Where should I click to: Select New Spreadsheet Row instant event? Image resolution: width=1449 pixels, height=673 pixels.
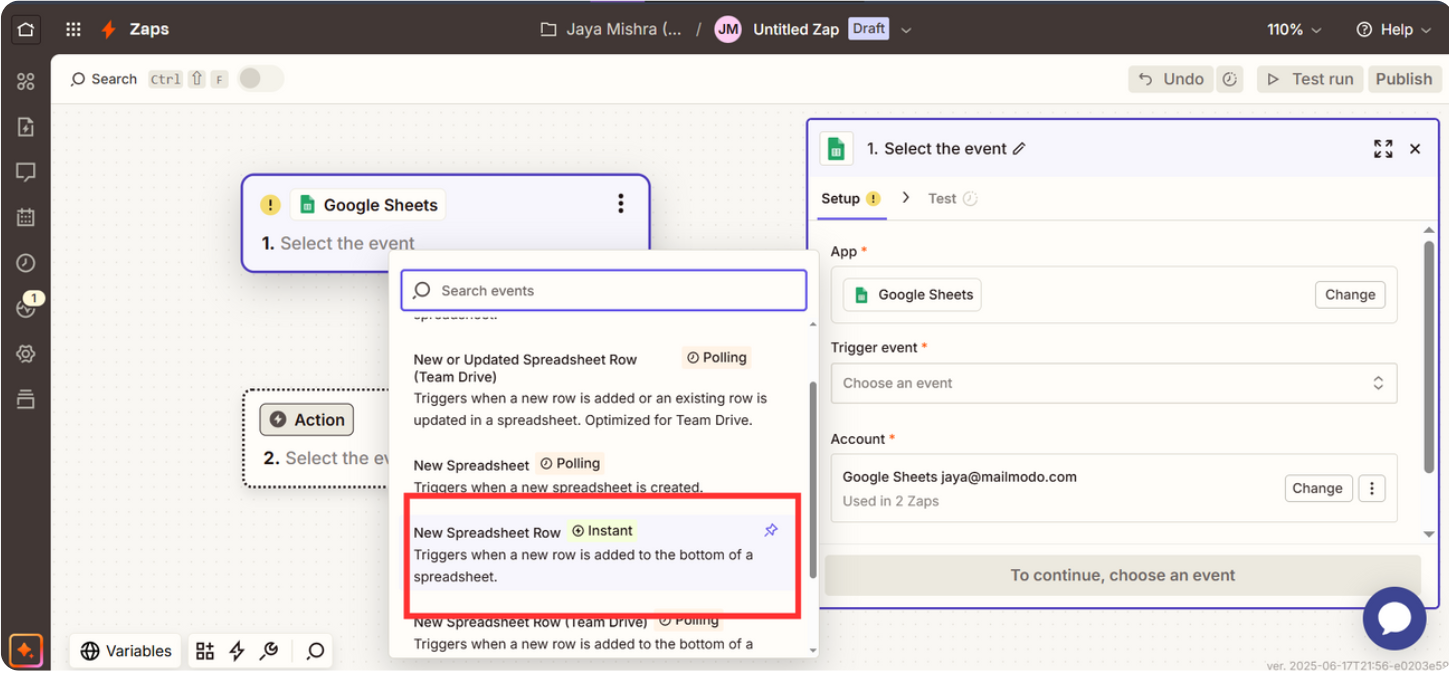[x=600, y=553]
